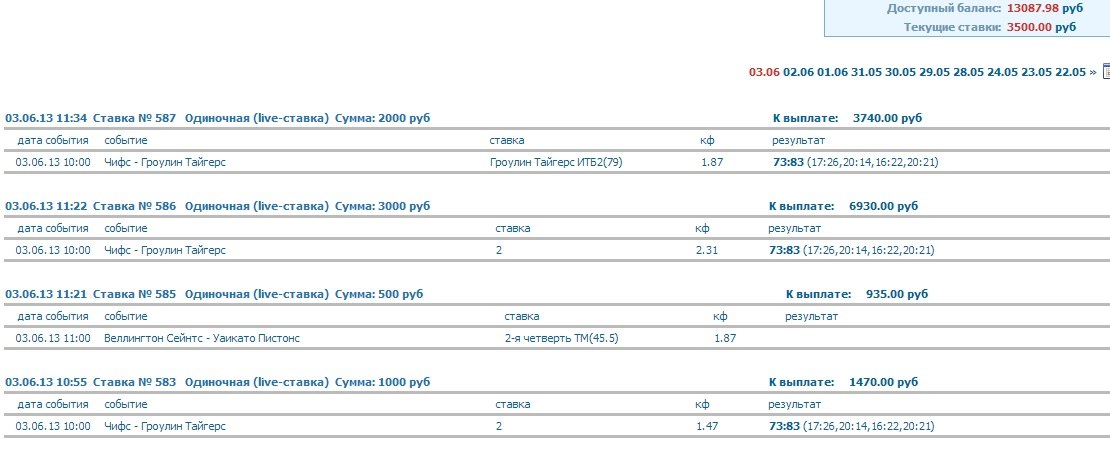Show bet history for 28.05
Viewport: 1110px width, 461px height.
[968, 72]
